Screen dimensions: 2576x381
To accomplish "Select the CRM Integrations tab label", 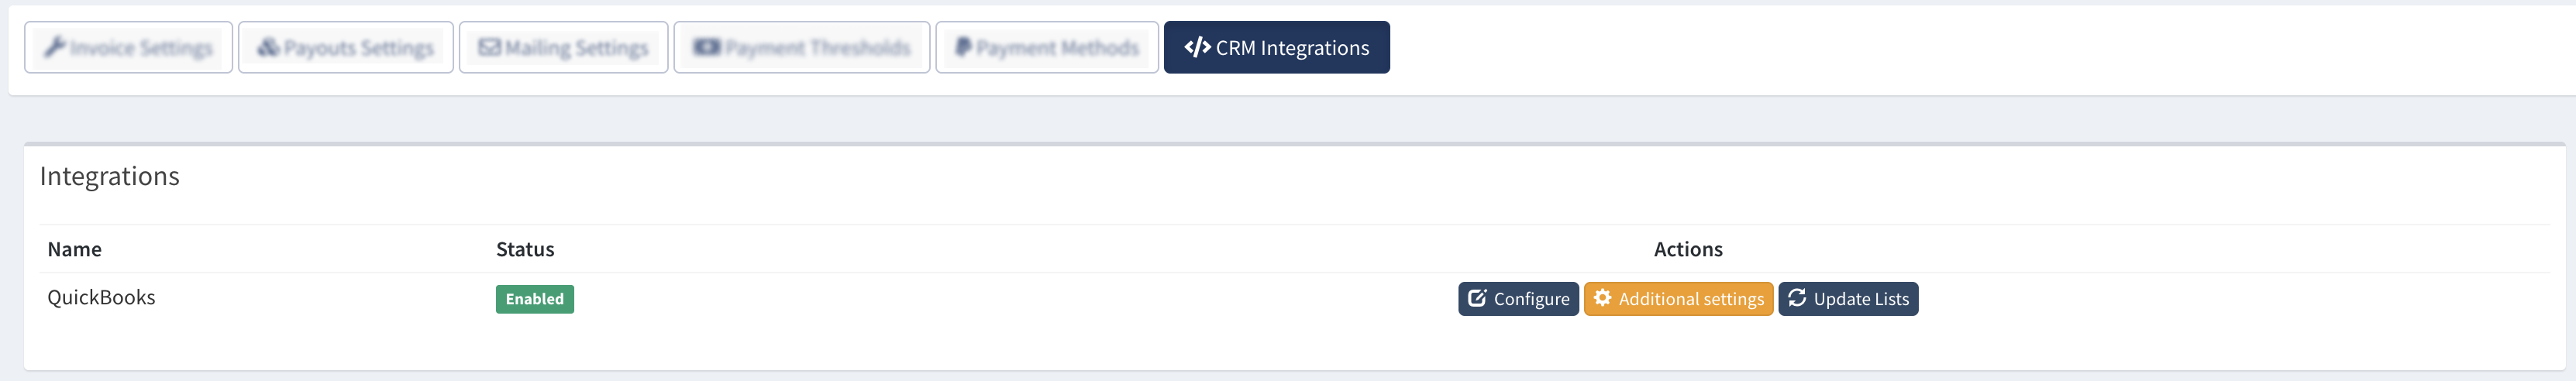I will (1292, 48).
